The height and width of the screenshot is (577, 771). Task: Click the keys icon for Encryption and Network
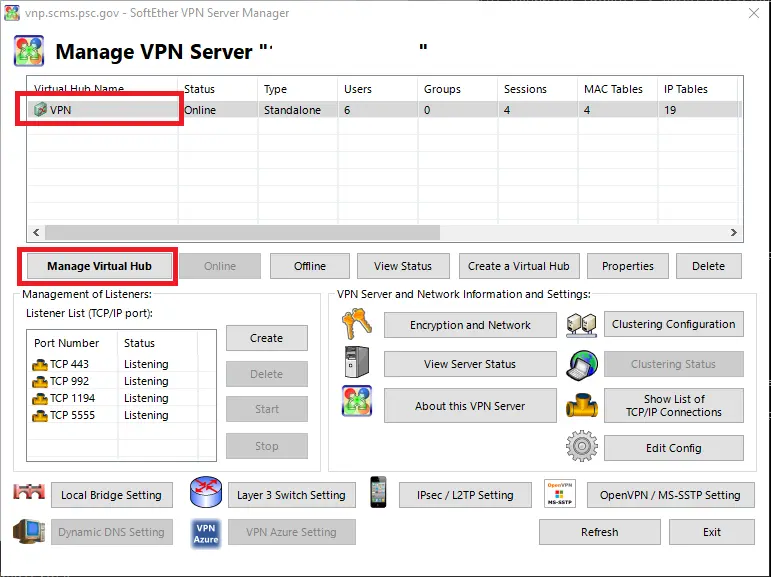(356, 324)
